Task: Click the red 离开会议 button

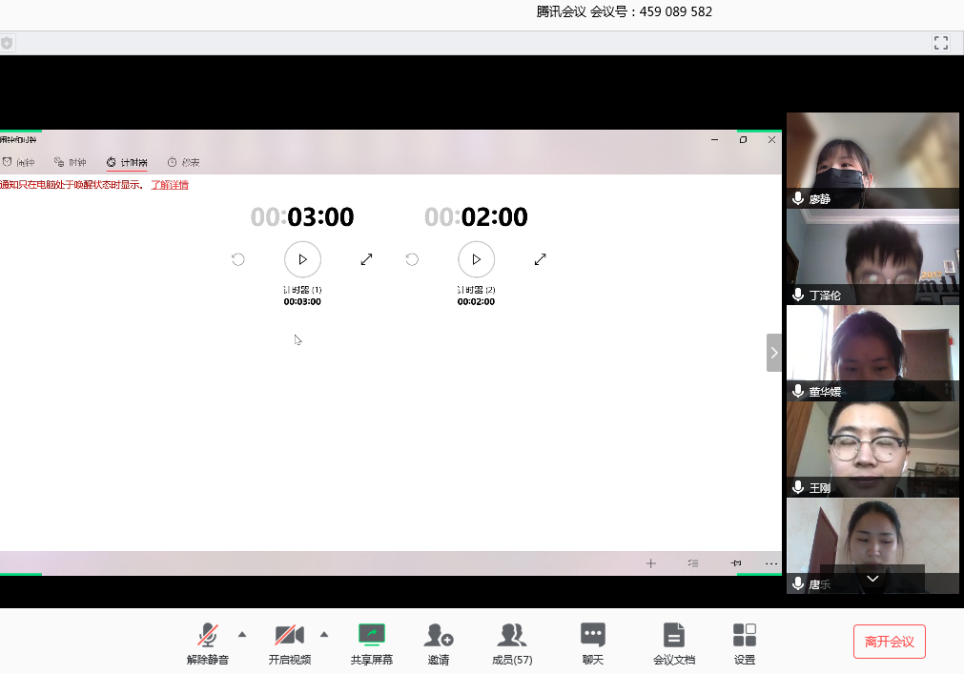Action: (889, 641)
